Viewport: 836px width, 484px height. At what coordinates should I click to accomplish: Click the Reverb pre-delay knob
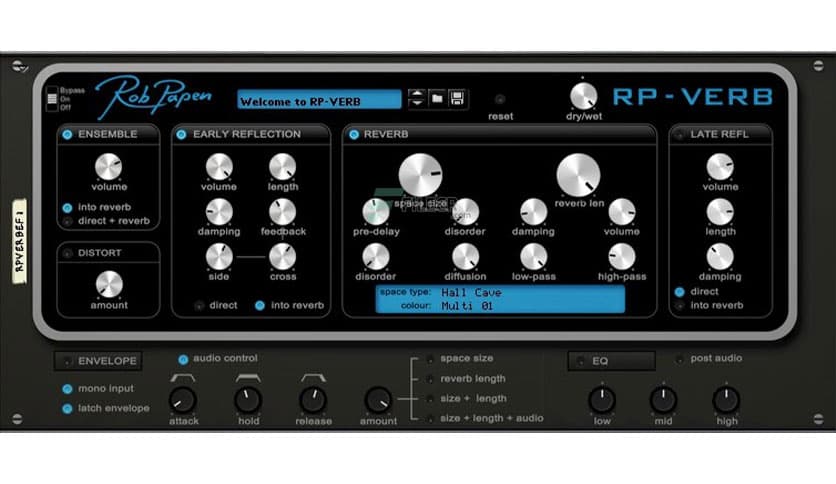(376, 212)
